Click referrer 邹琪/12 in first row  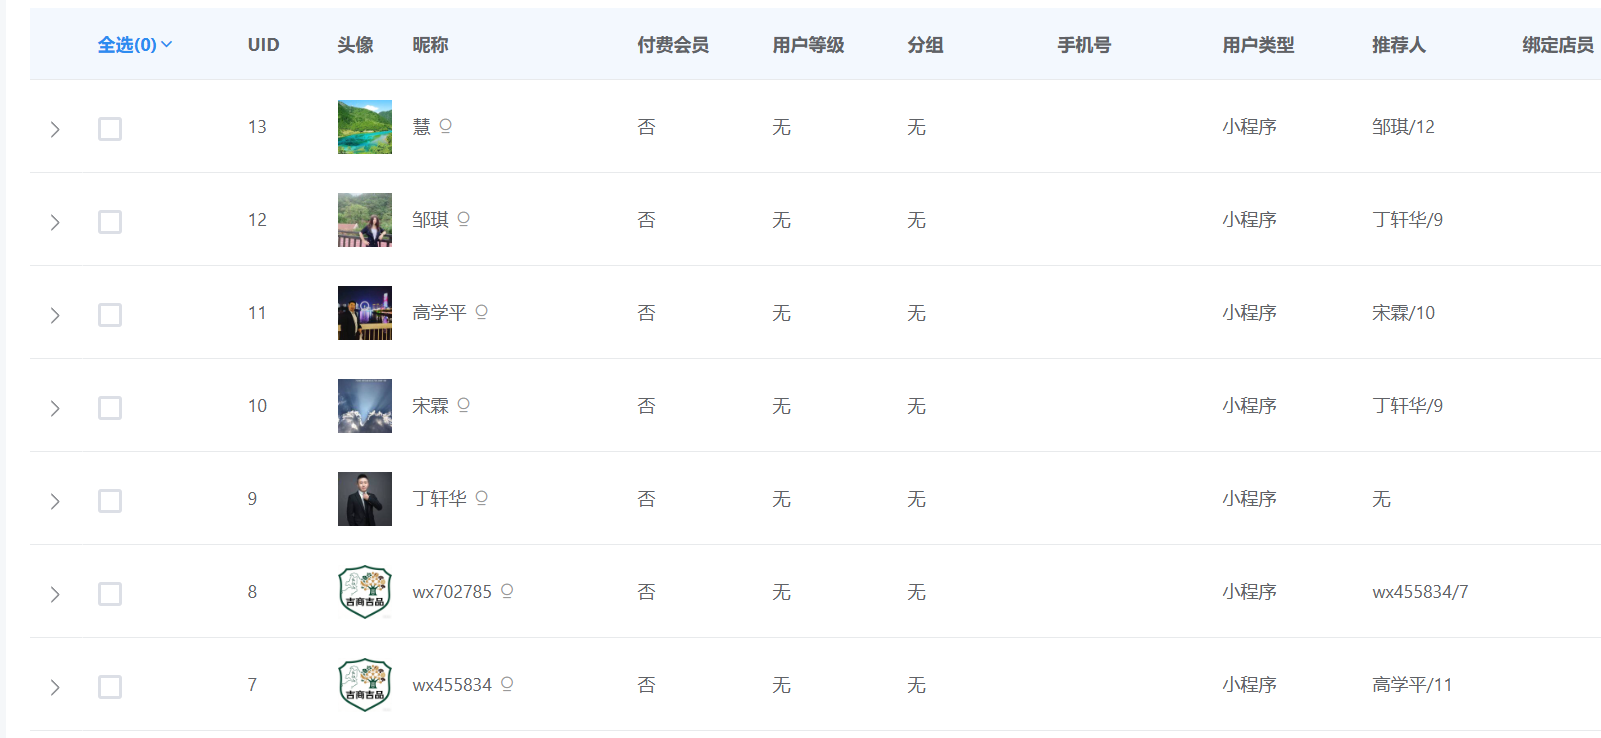pos(1403,127)
